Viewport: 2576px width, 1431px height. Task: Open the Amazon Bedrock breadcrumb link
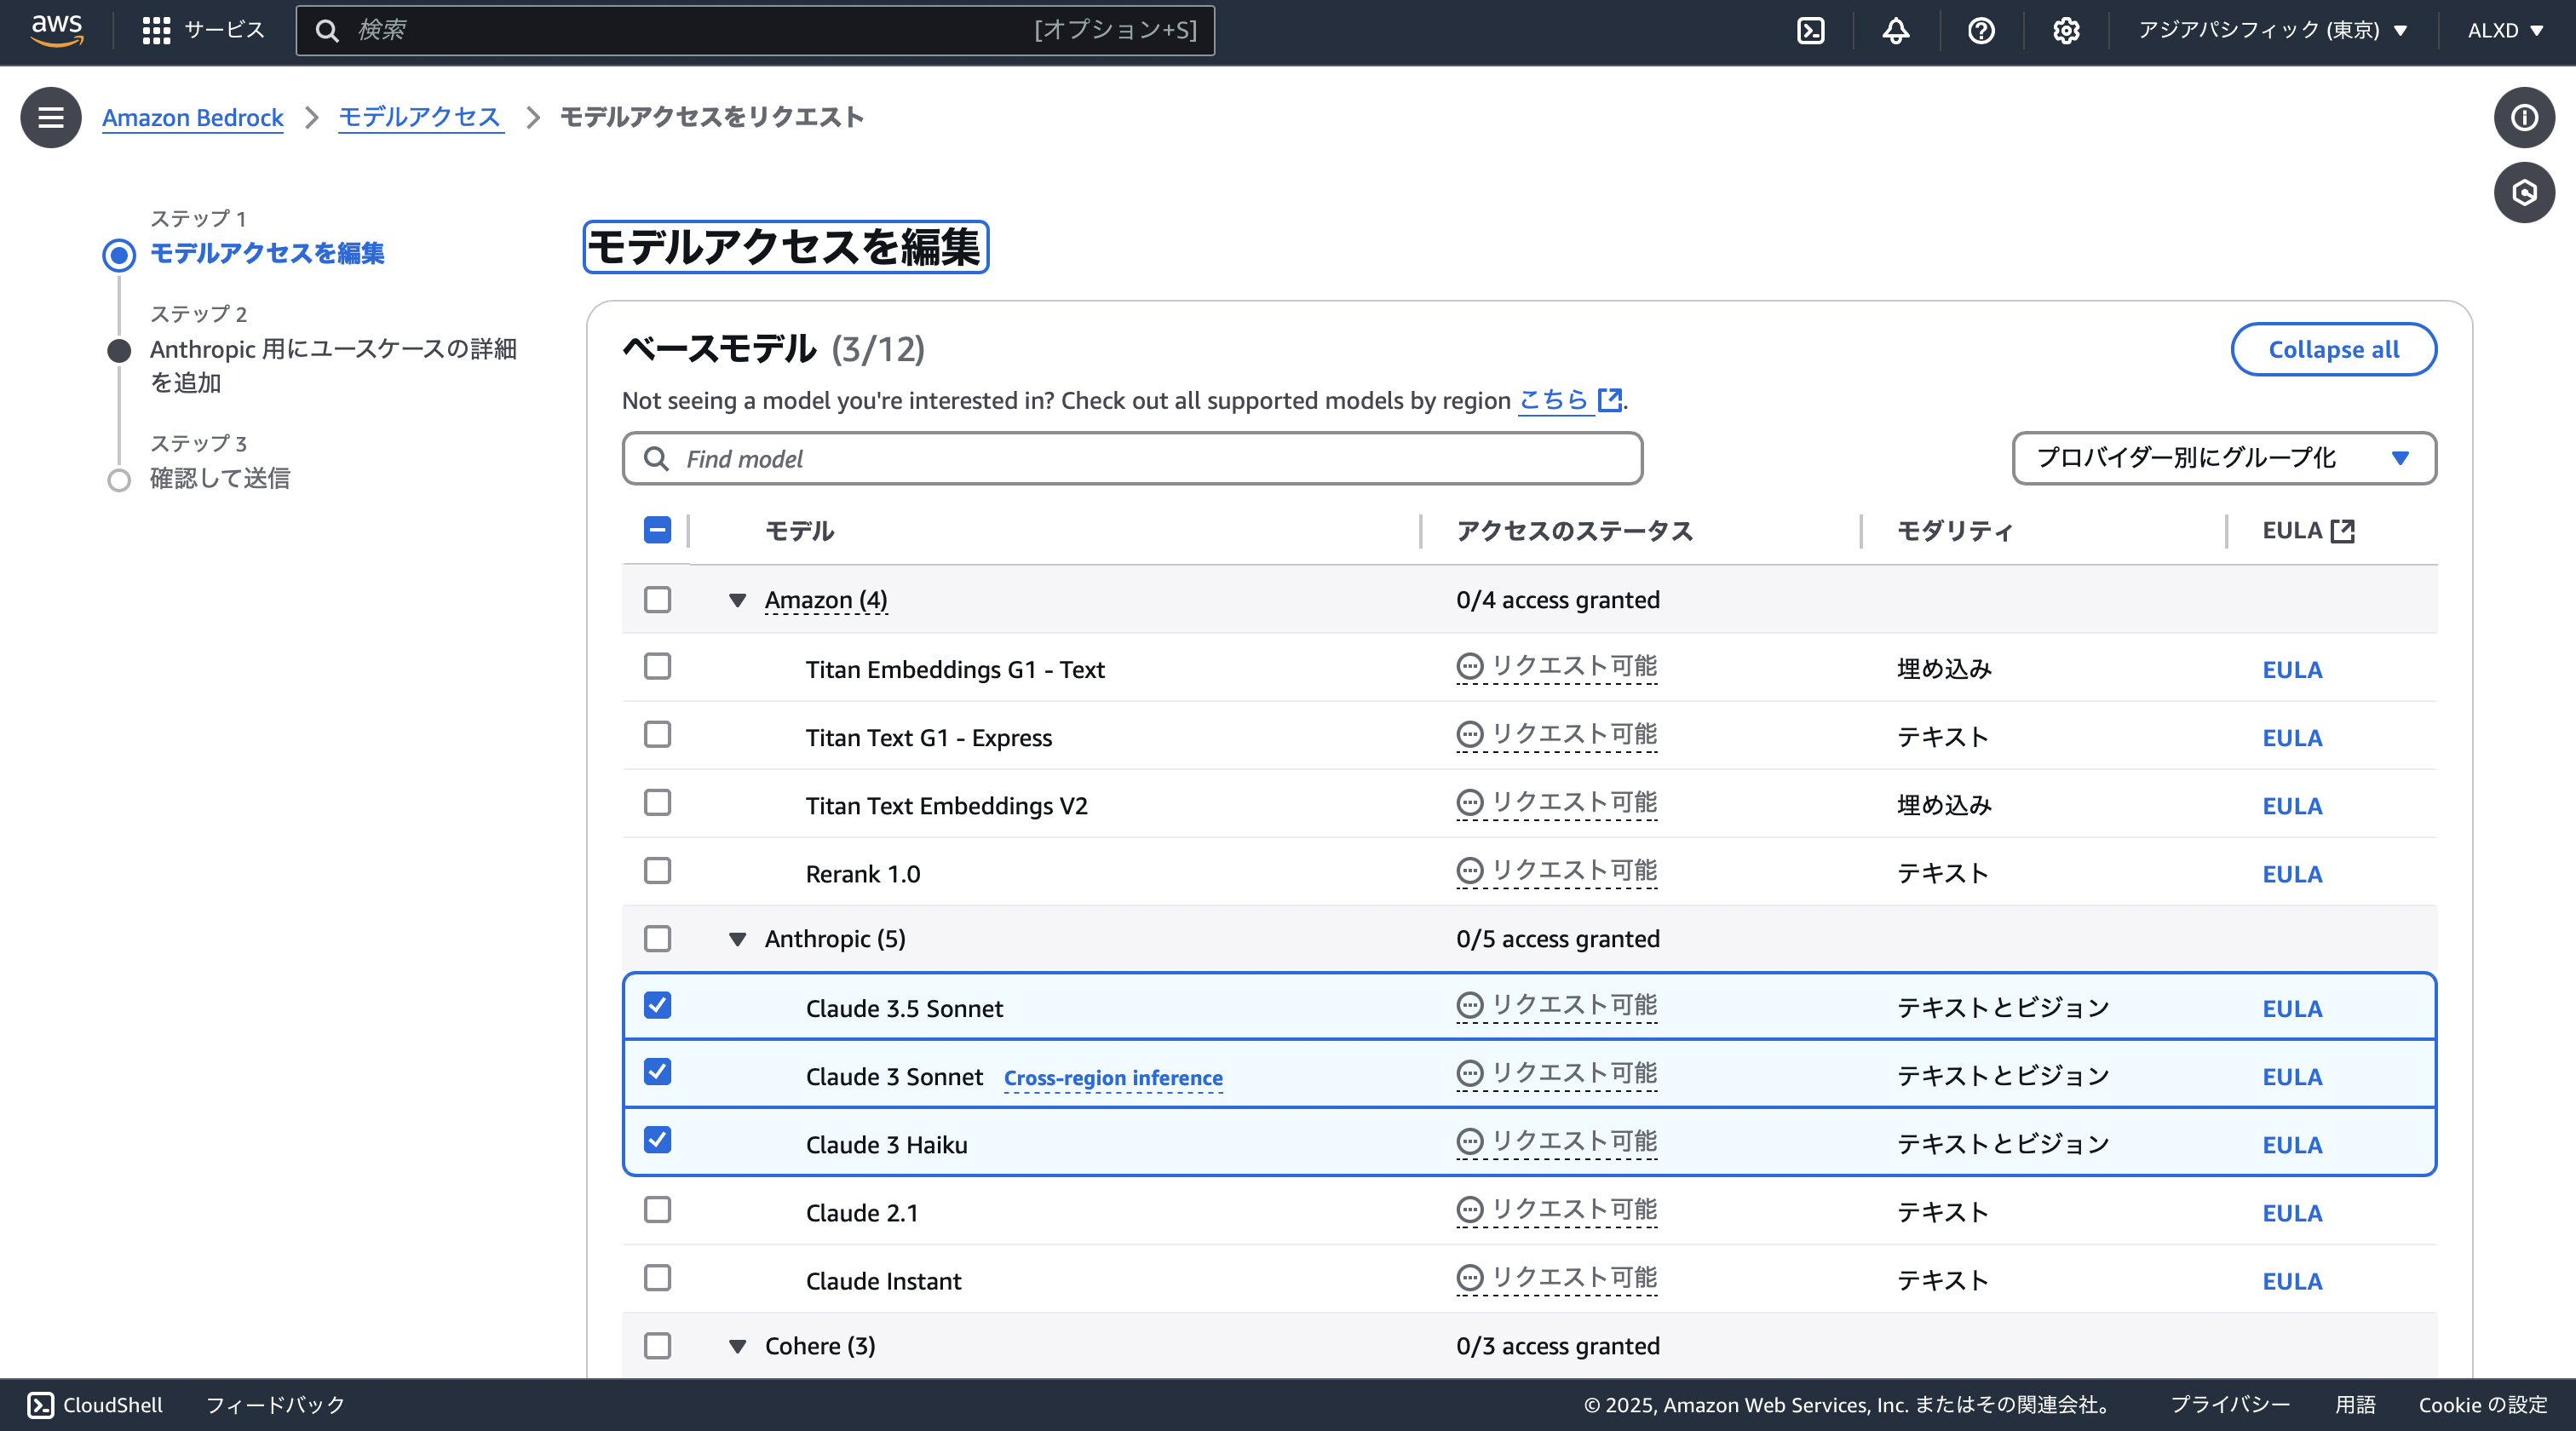tap(192, 117)
